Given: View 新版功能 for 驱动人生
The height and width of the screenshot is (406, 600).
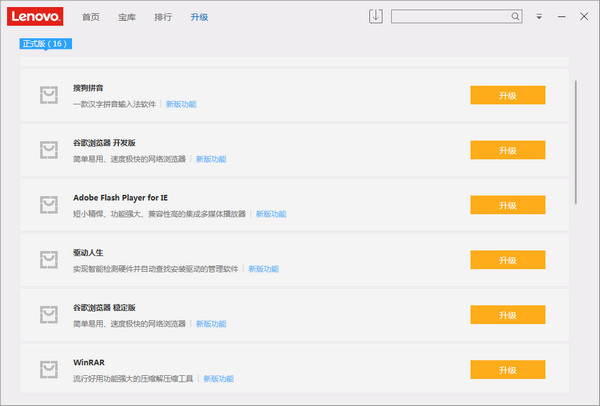Looking at the screenshot, I should point(263,269).
